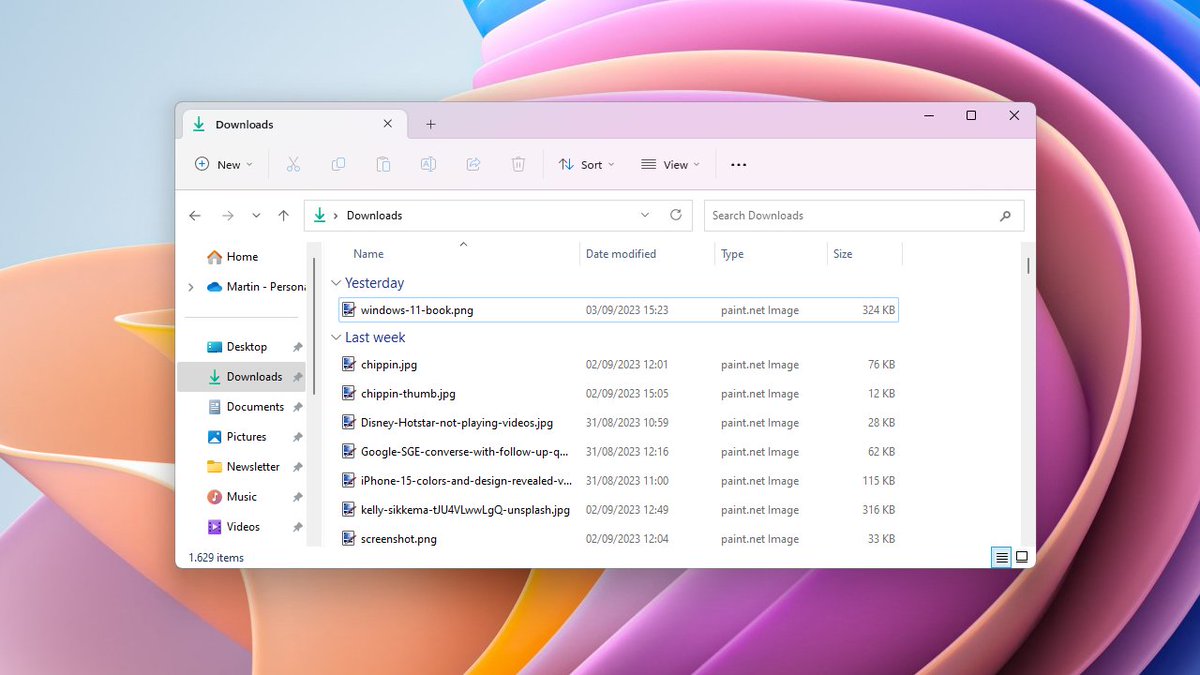Refresh the Downloads folder view
1200x675 pixels.
tap(675, 215)
